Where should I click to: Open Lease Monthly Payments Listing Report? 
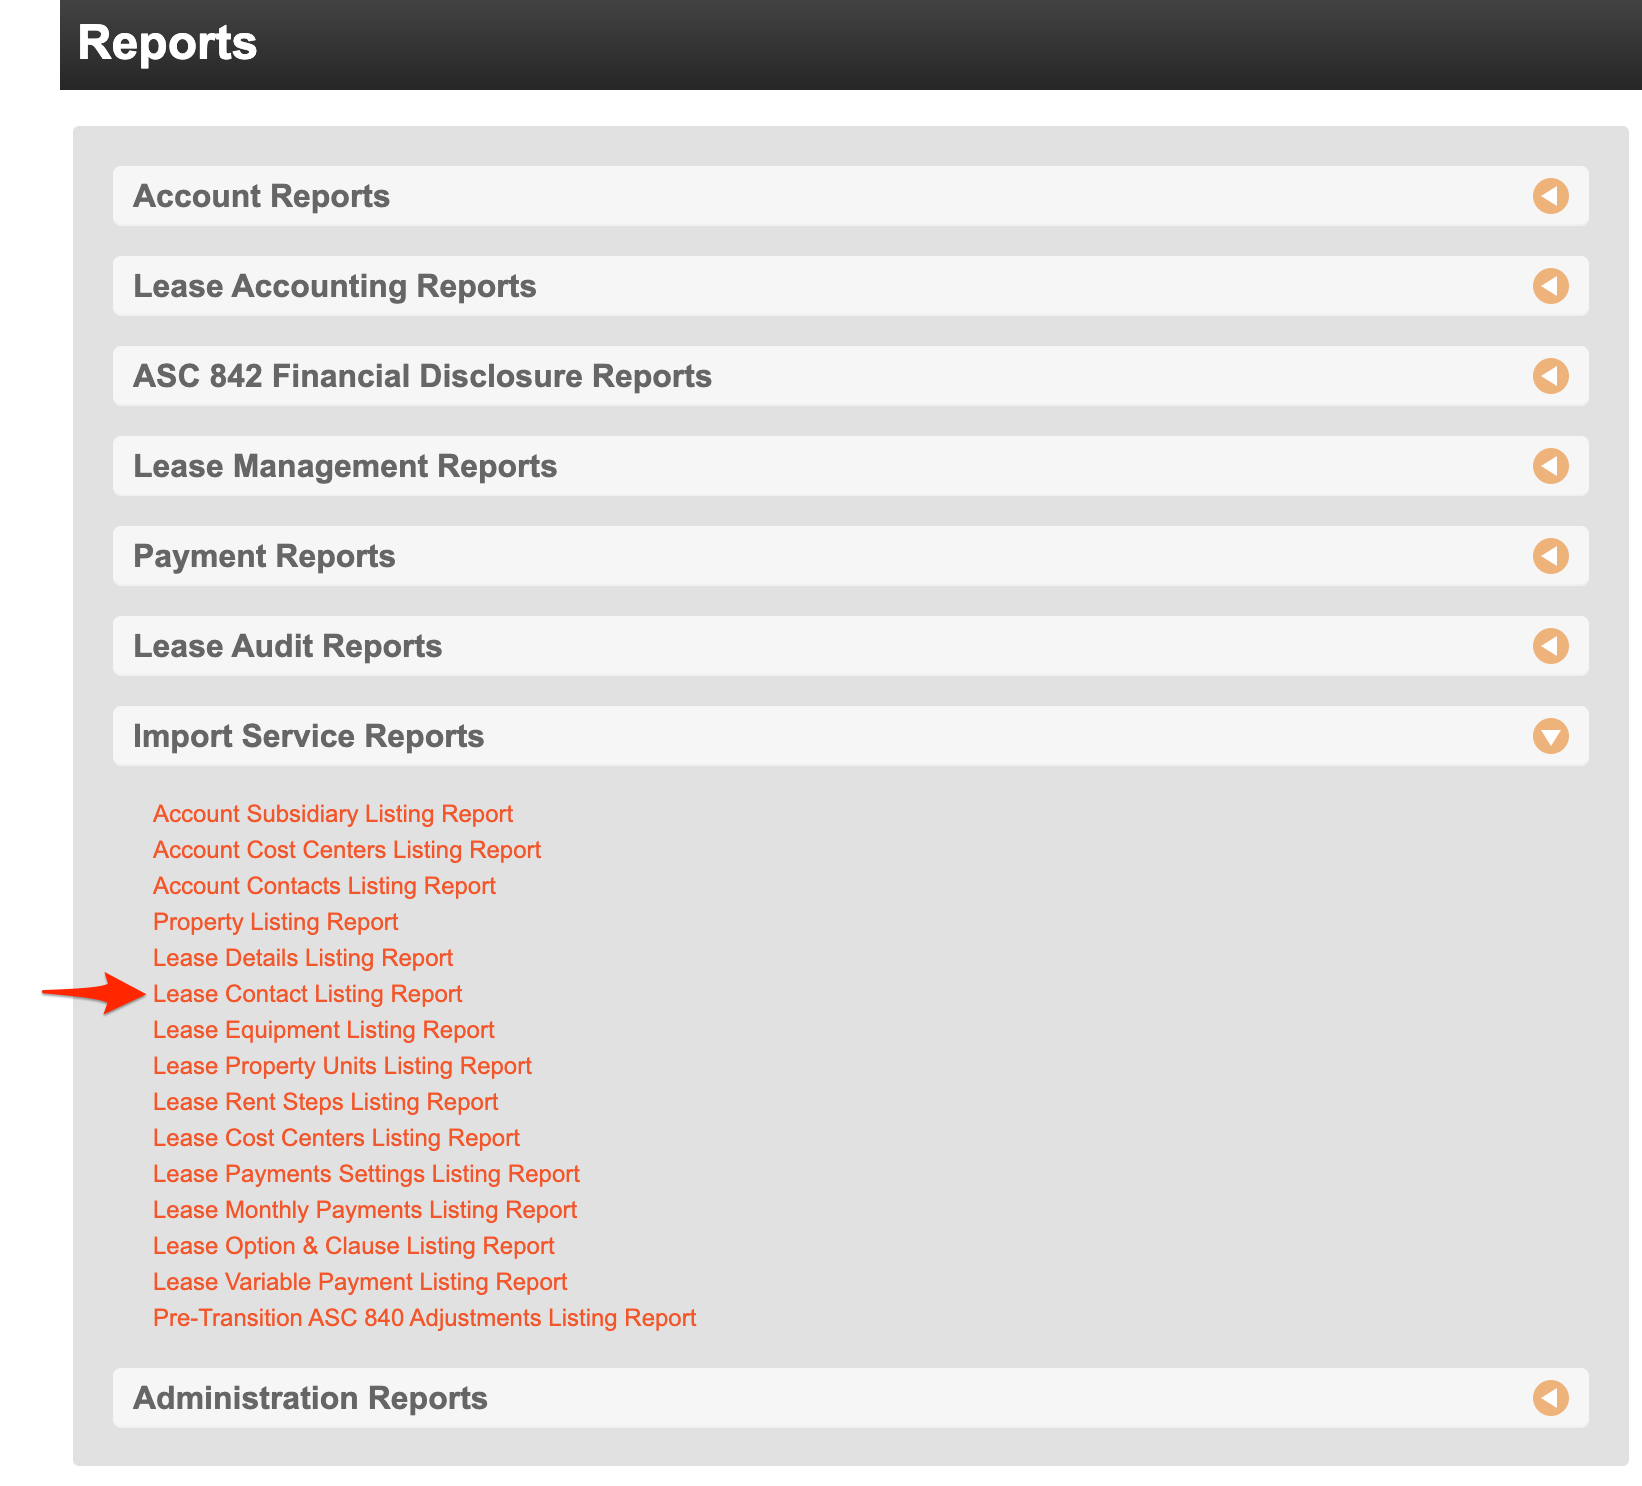(365, 1210)
